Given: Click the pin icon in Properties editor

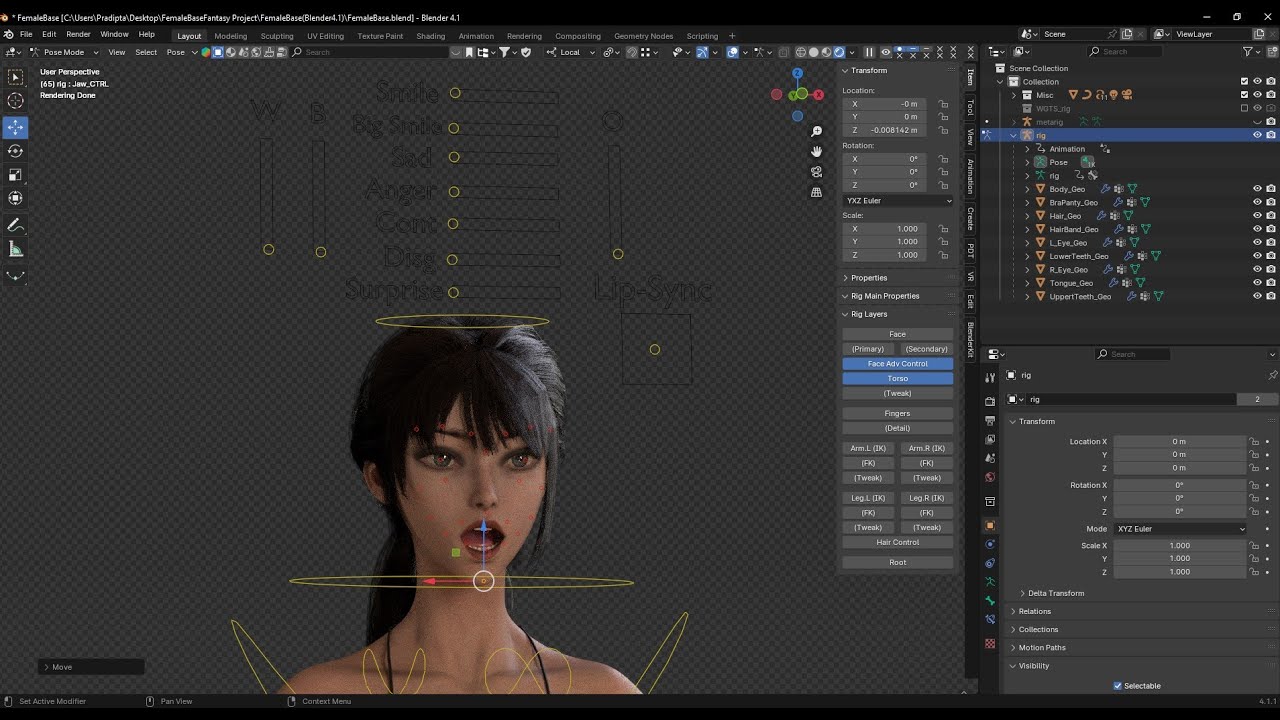Looking at the screenshot, I should point(1271,375).
